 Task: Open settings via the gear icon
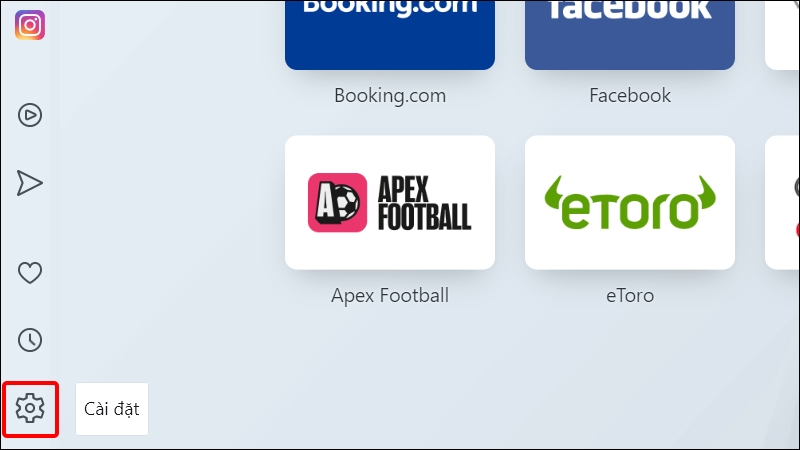pos(30,408)
